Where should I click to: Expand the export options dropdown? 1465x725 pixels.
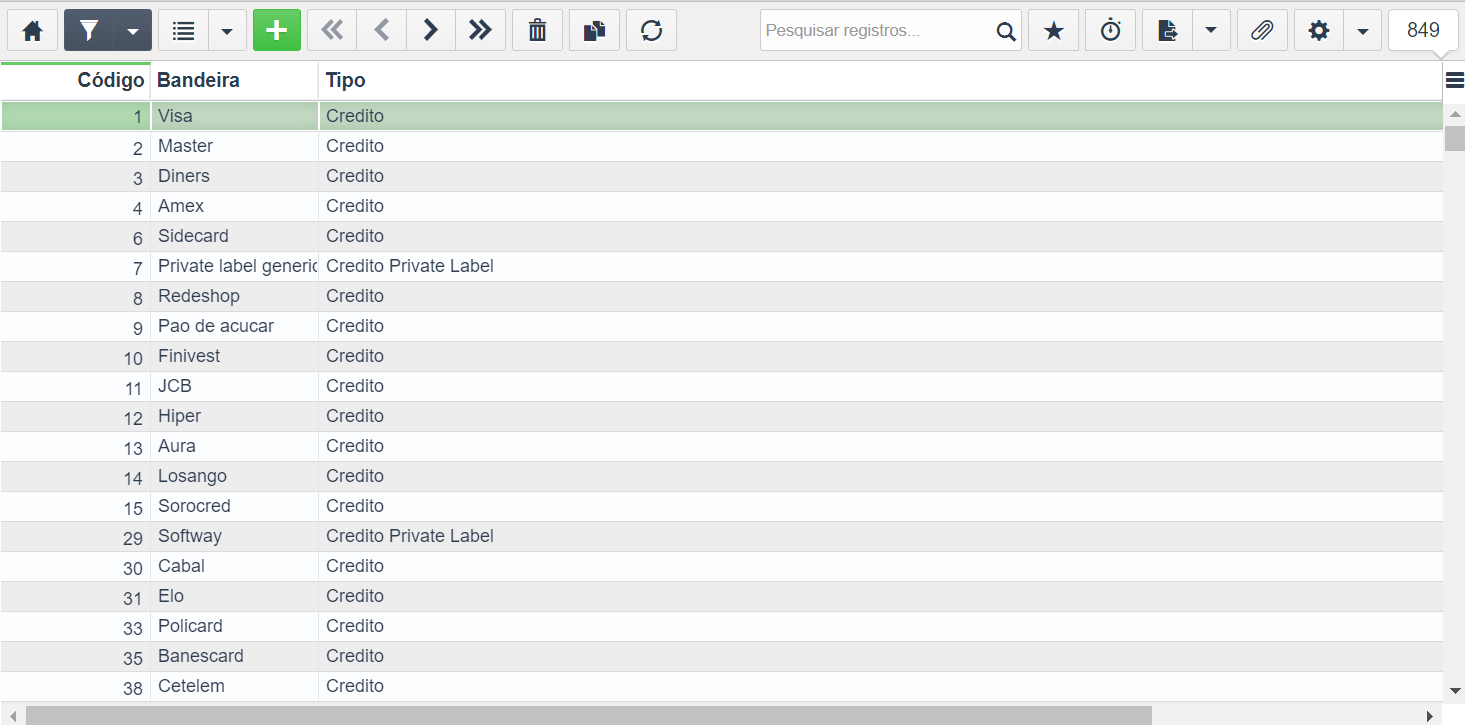click(x=1211, y=30)
